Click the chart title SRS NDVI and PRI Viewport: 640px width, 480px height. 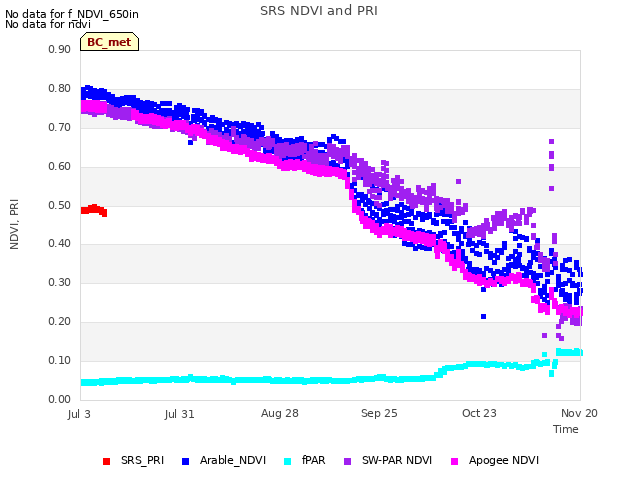tap(319, 11)
